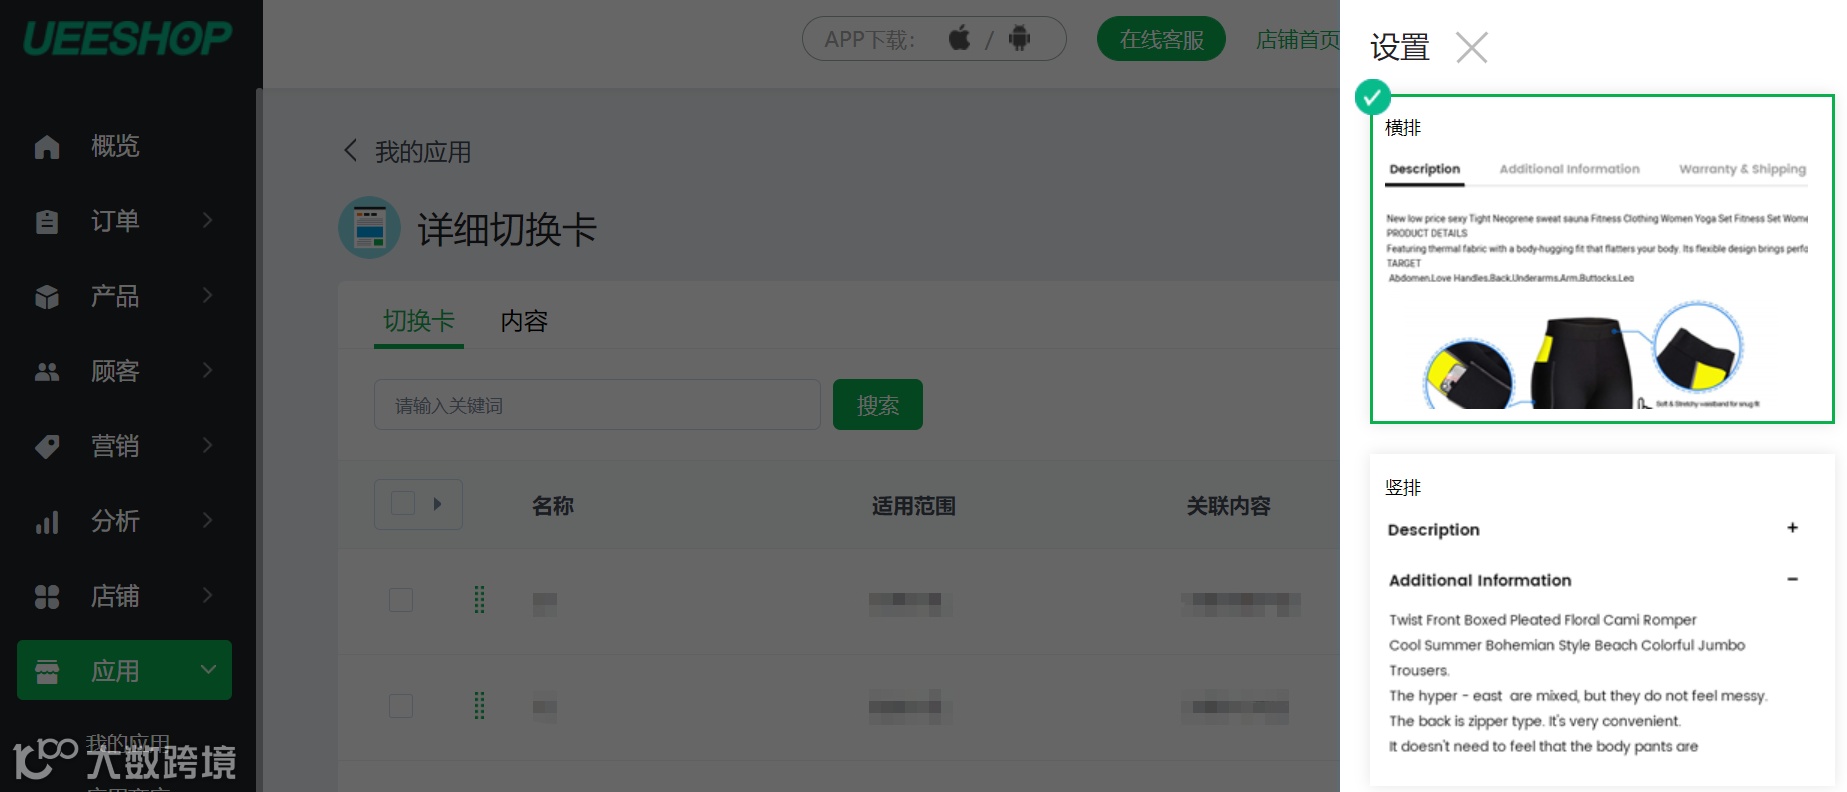Image resolution: width=1847 pixels, height=792 pixels.
Task: Click the 详细切换卡 app icon
Action: click(x=369, y=227)
